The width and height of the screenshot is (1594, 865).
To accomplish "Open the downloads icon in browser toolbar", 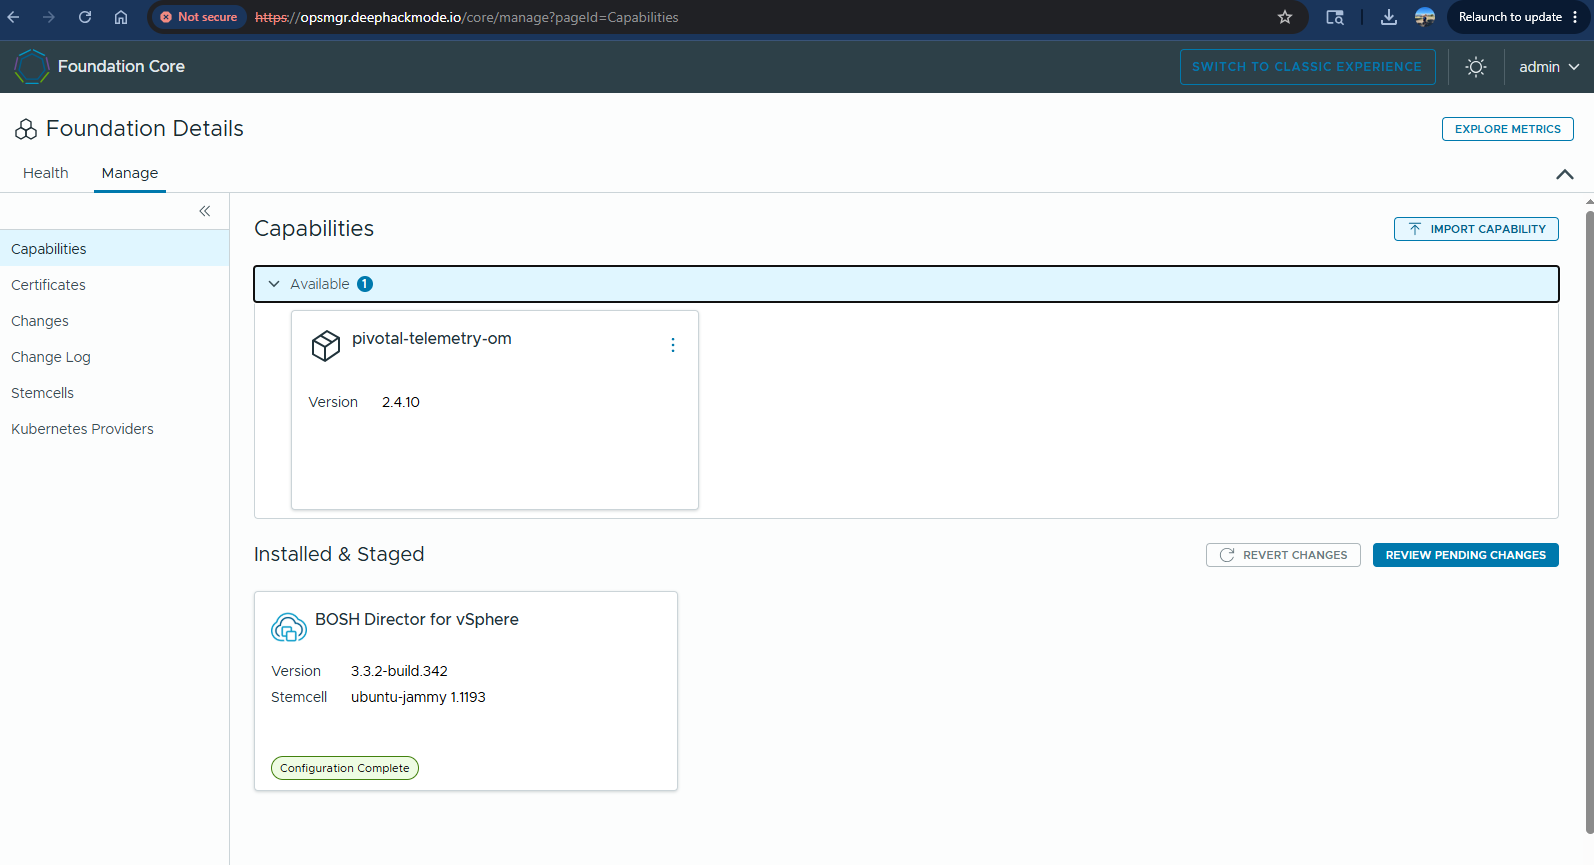I will click(1389, 17).
